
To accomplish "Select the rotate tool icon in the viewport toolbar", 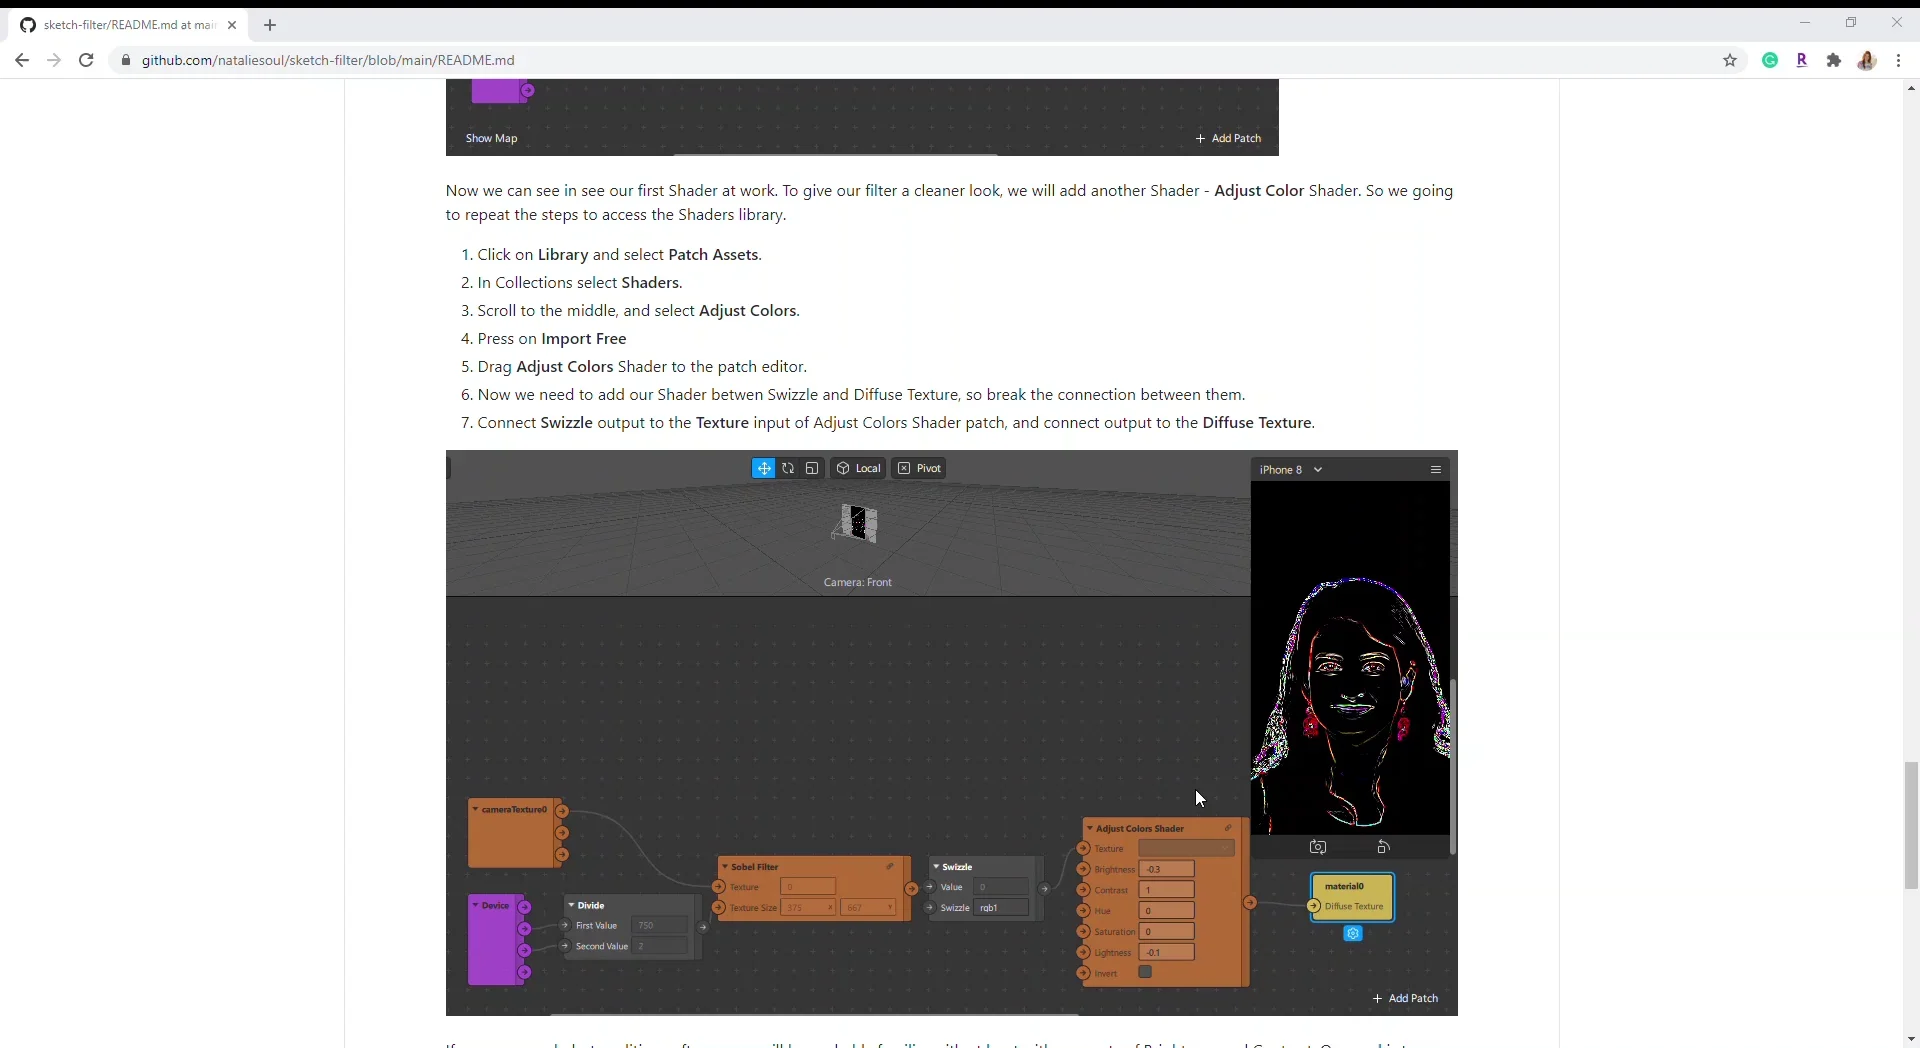I will [x=788, y=468].
